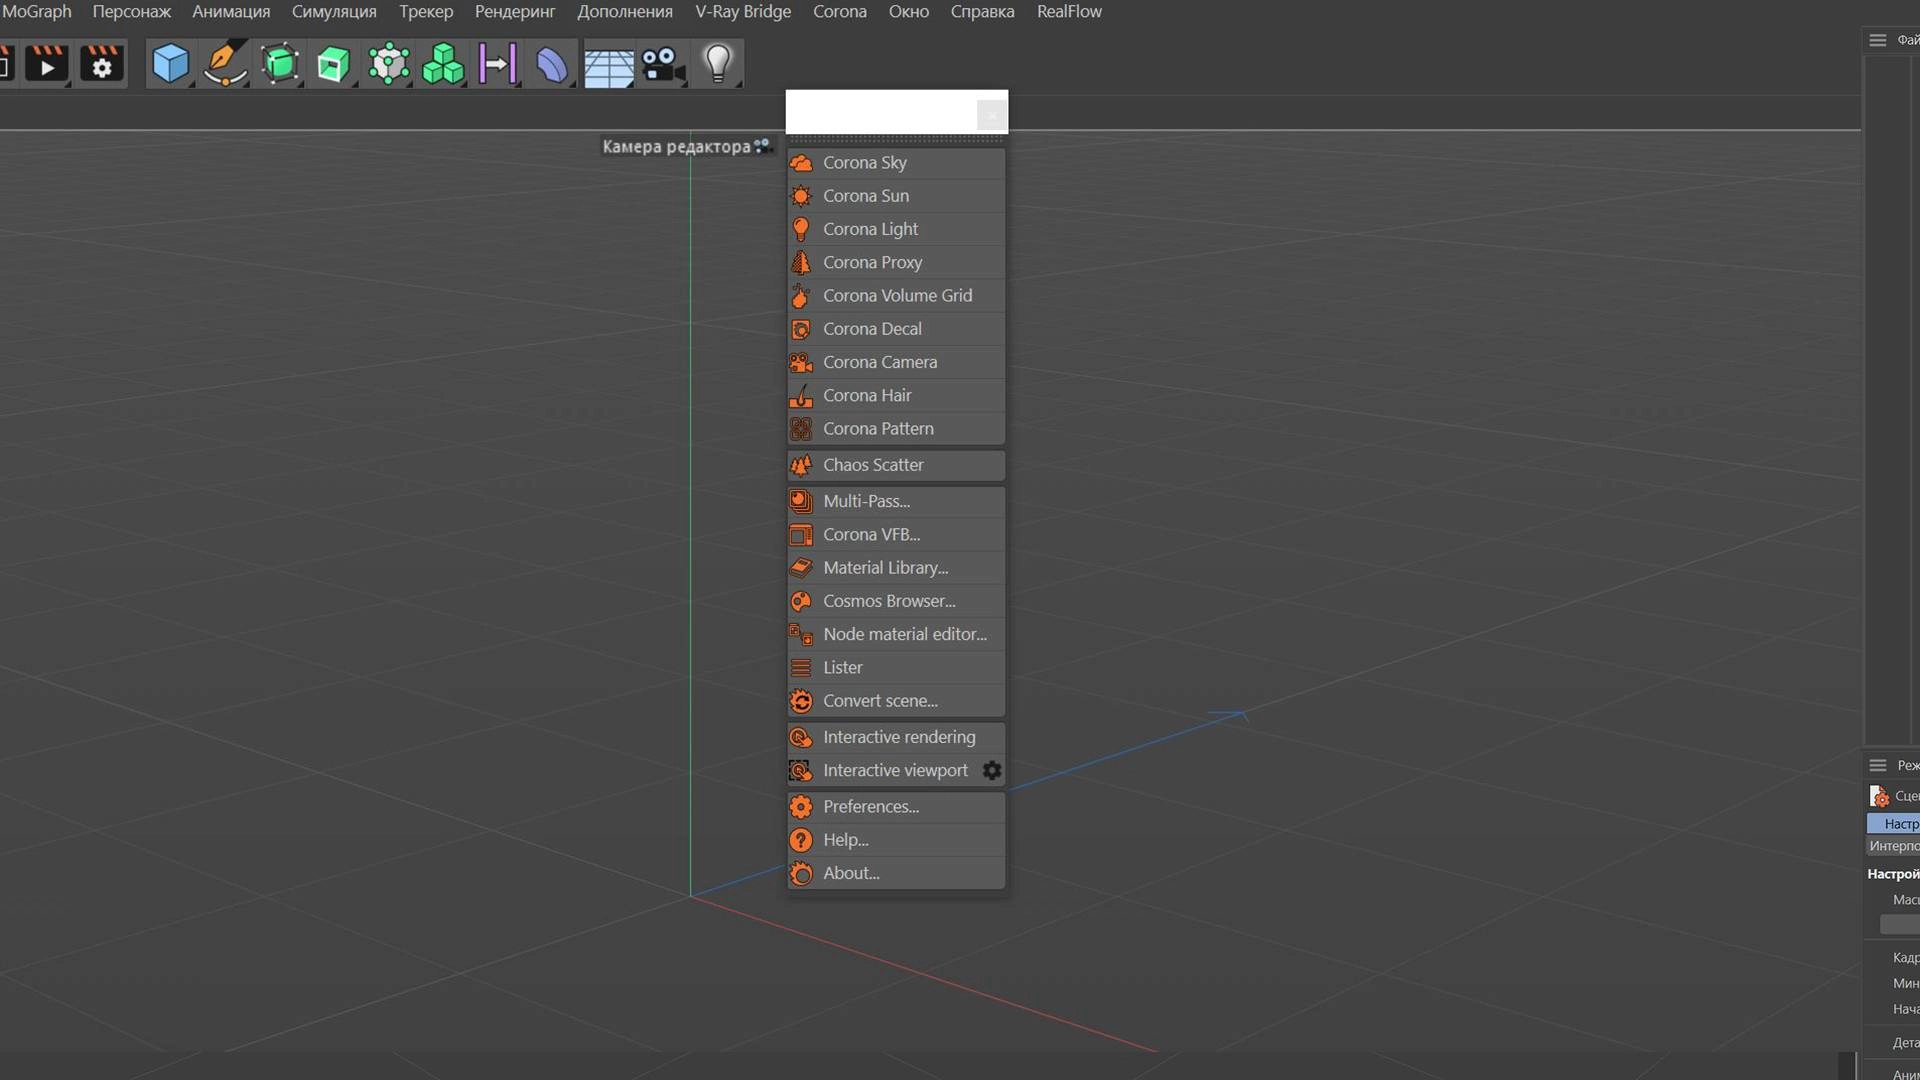Screen dimensions: 1920x1080
Task: Click the purple Symmetry tool icon
Action: pos(498,65)
